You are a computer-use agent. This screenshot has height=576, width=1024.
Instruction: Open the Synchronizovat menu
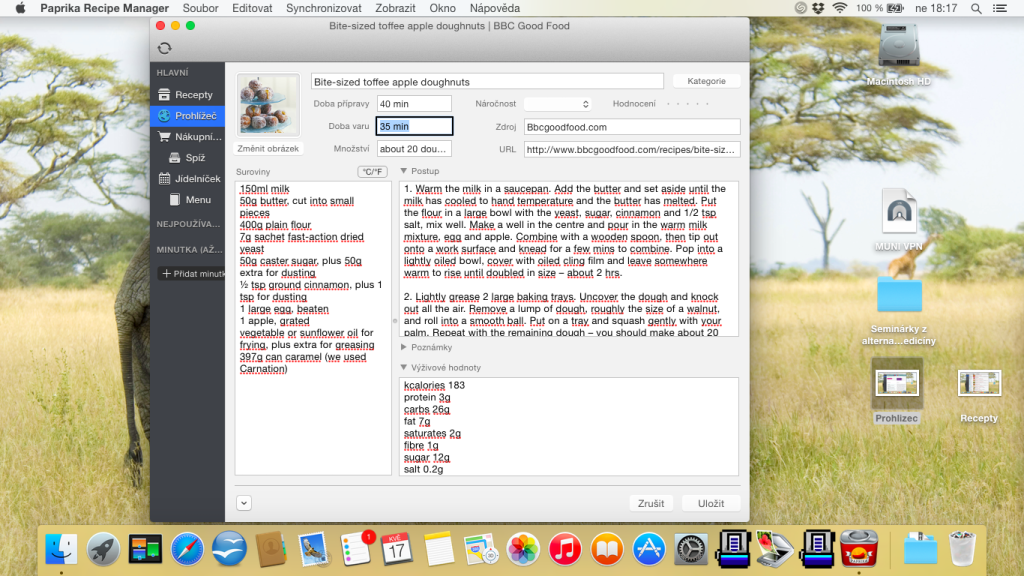pyautogui.click(x=323, y=8)
